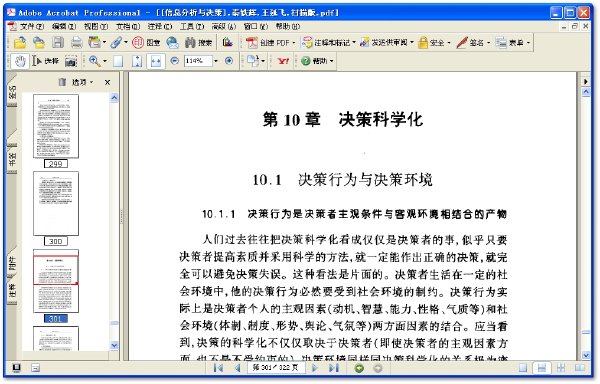Set view to Fit Width icon
This screenshot has width=600, height=384.
click(156, 61)
